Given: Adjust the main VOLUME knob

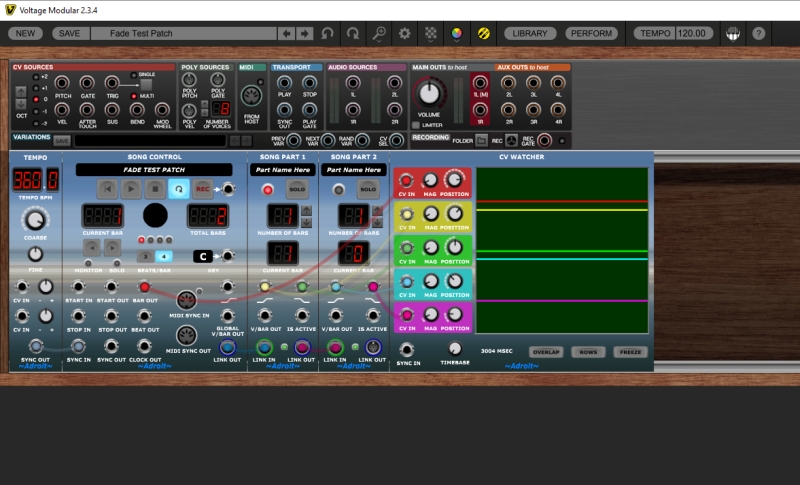Looking at the screenshot, I should tap(429, 93).
